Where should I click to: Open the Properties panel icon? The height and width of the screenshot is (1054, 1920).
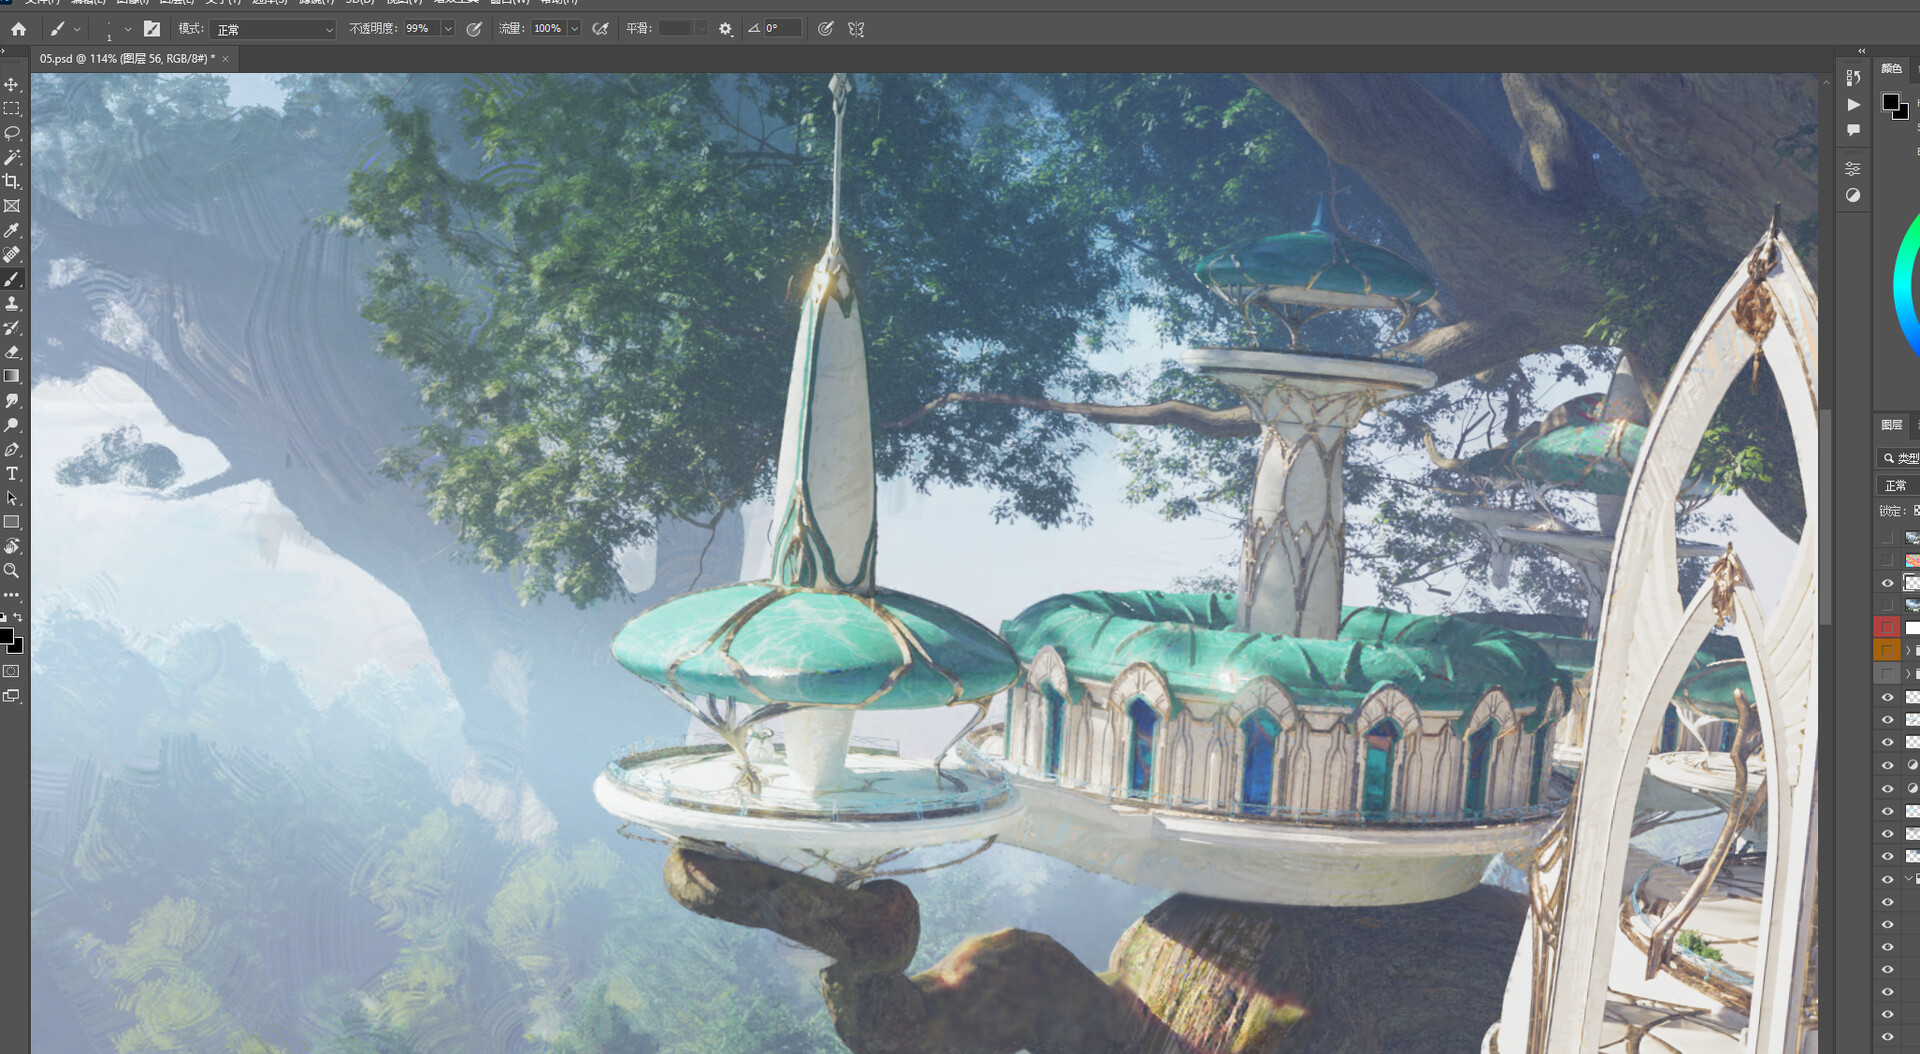[x=1853, y=169]
